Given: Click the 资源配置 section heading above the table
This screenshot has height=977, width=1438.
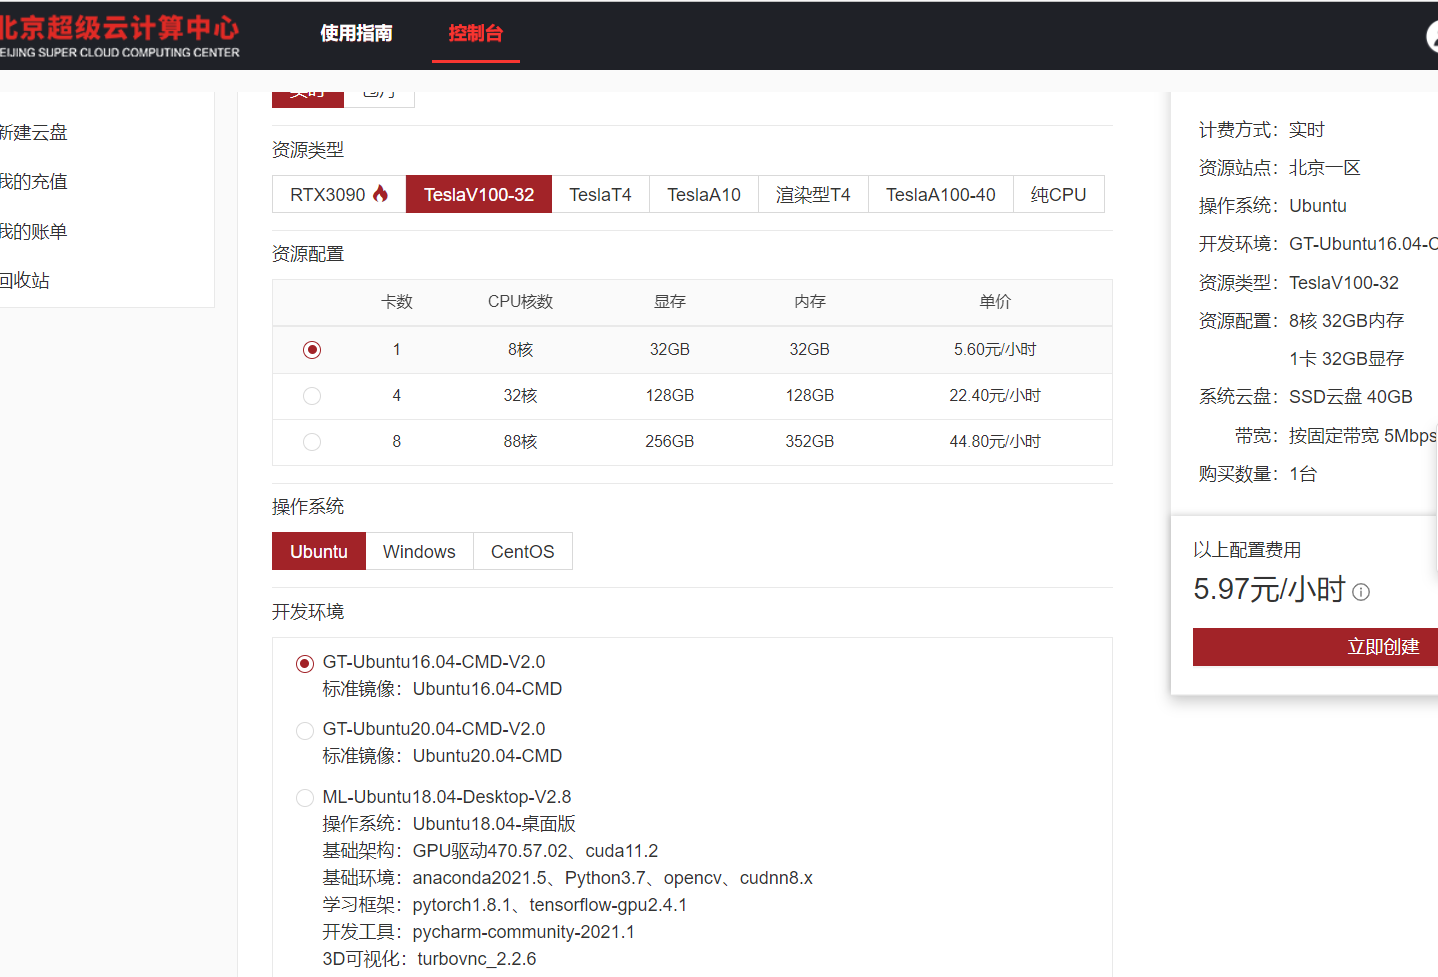Looking at the screenshot, I should tap(308, 254).
